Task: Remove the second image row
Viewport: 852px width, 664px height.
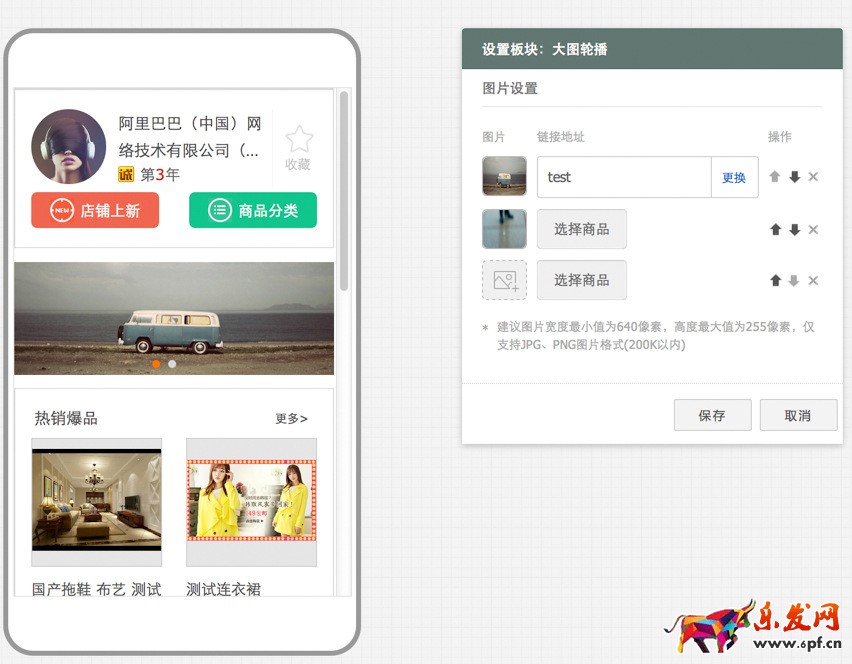Action: pos(813,229)
